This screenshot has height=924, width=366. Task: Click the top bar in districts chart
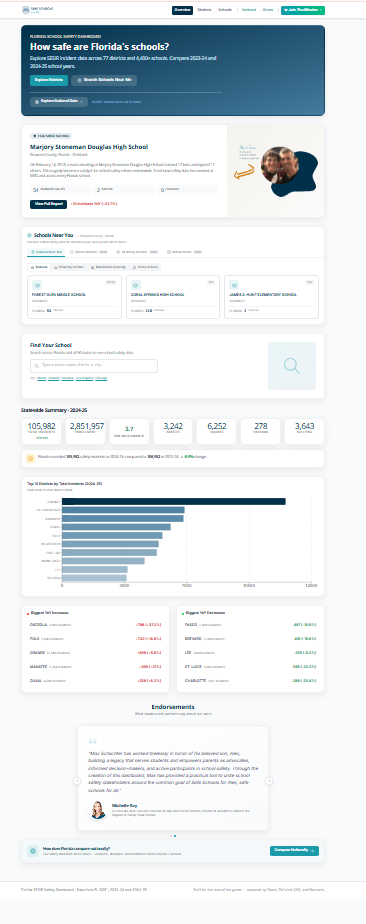click(174, 501)
